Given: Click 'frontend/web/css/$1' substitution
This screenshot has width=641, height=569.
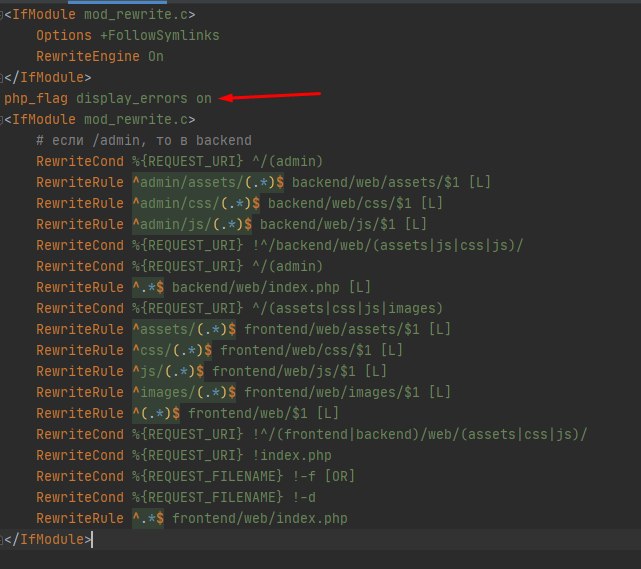Looking at the screenshot, I should pos(296,350).
